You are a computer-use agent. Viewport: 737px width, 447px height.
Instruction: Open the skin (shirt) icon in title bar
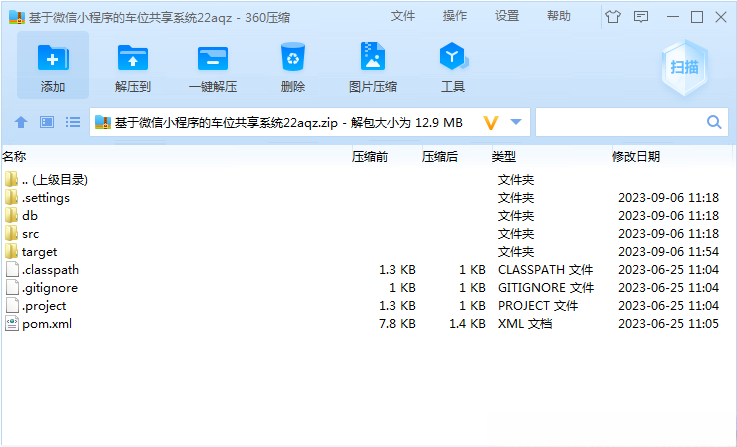pyautogui.click(x=612, y=17)
